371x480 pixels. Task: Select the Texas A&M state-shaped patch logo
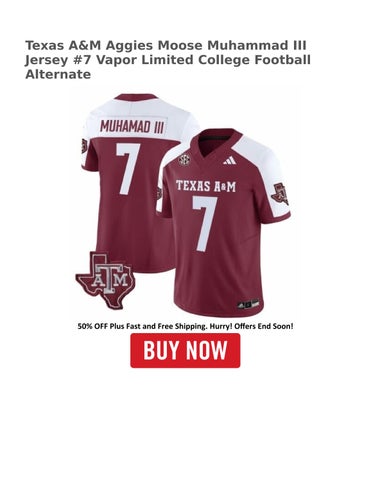coord(105,280)
